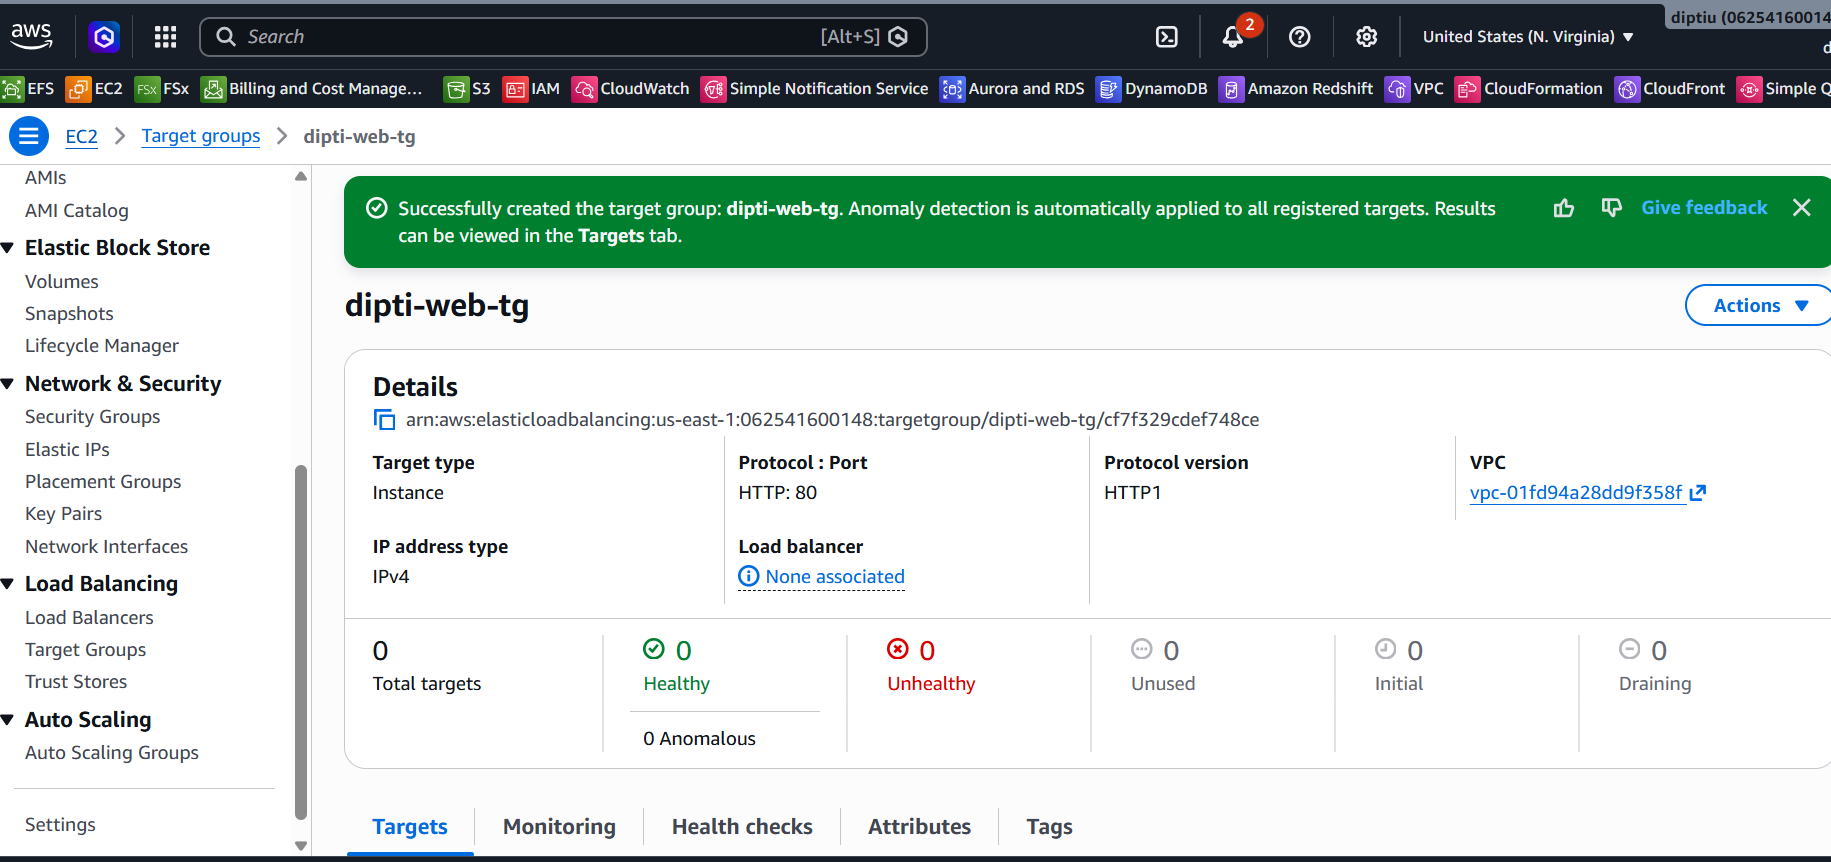Open the settings gear icon

click(1366, 37)
